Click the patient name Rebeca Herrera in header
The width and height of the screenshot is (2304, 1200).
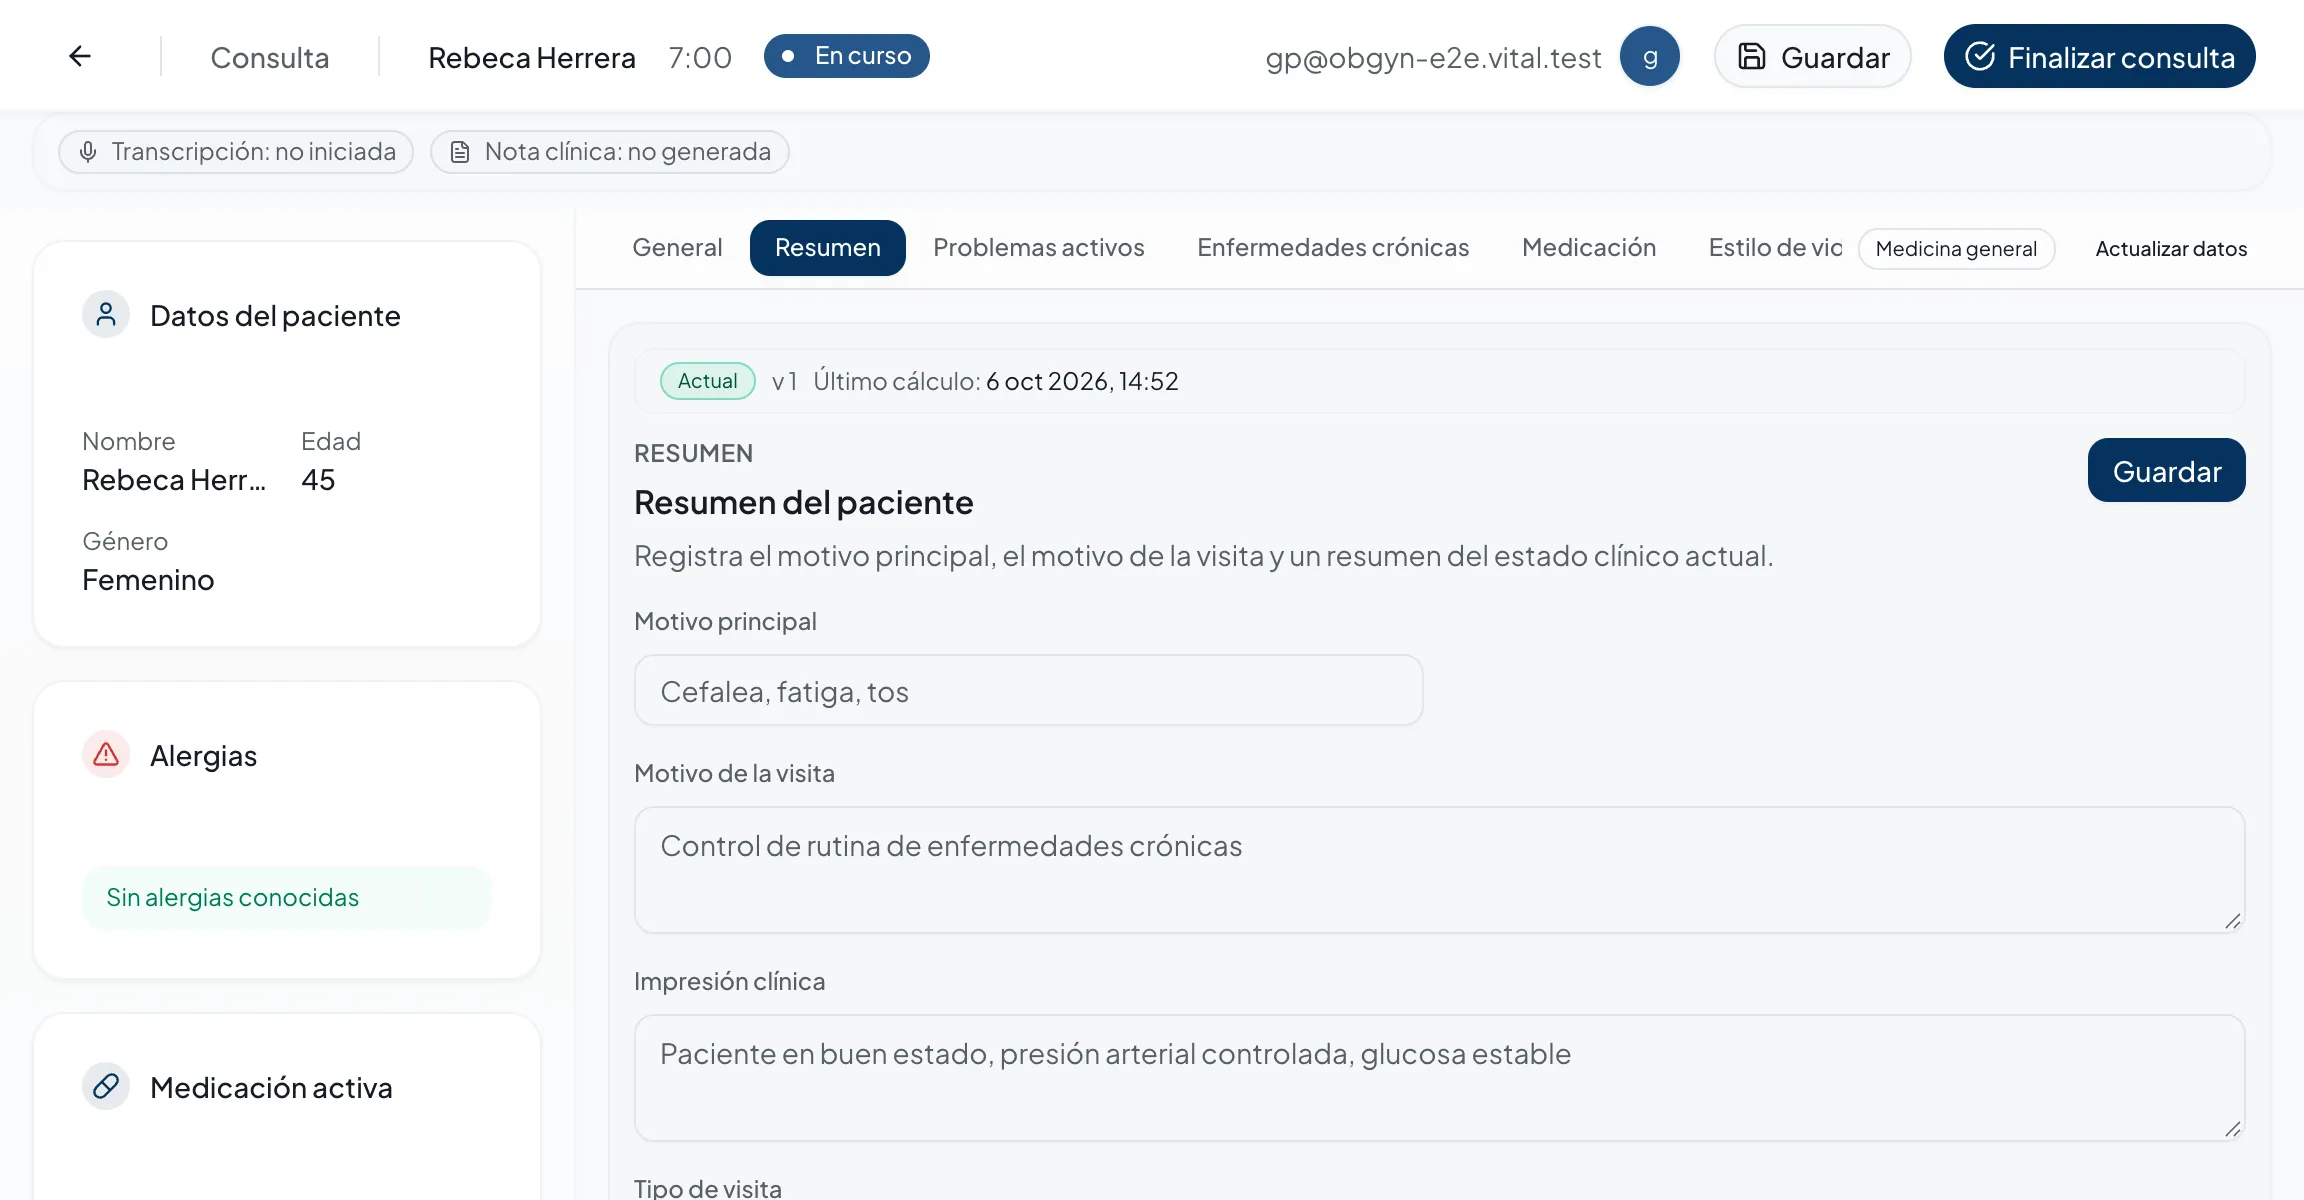pyautogui.click(x=532, y=57)
